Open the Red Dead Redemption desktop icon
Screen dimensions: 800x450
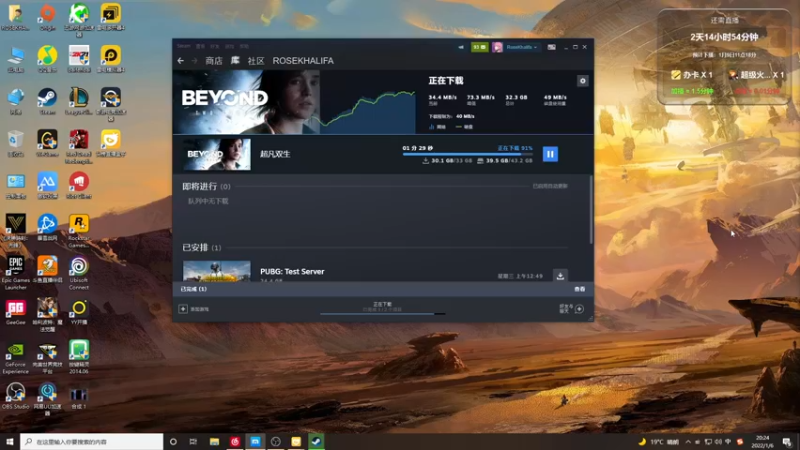point(79,147)
